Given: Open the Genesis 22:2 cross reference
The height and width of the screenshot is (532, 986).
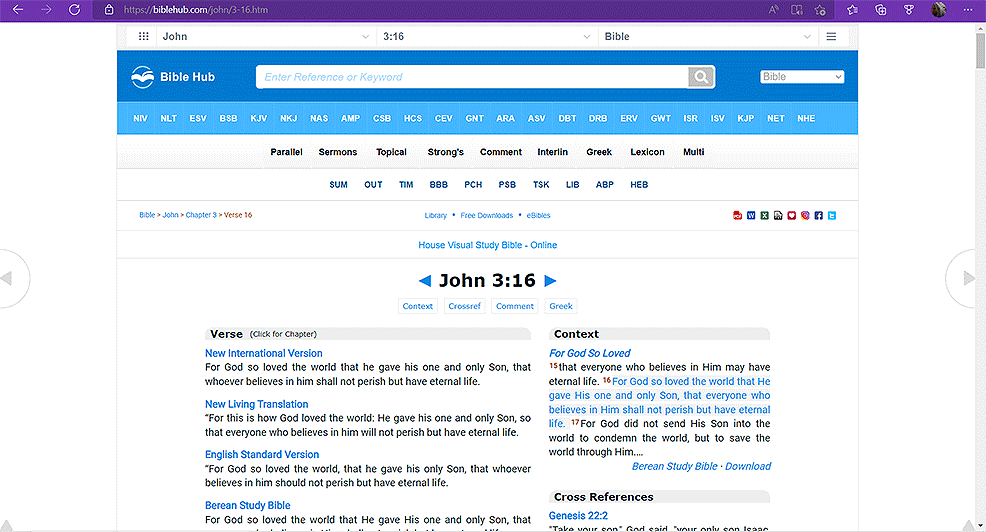Looking at the screenshot, I should 578,516.
